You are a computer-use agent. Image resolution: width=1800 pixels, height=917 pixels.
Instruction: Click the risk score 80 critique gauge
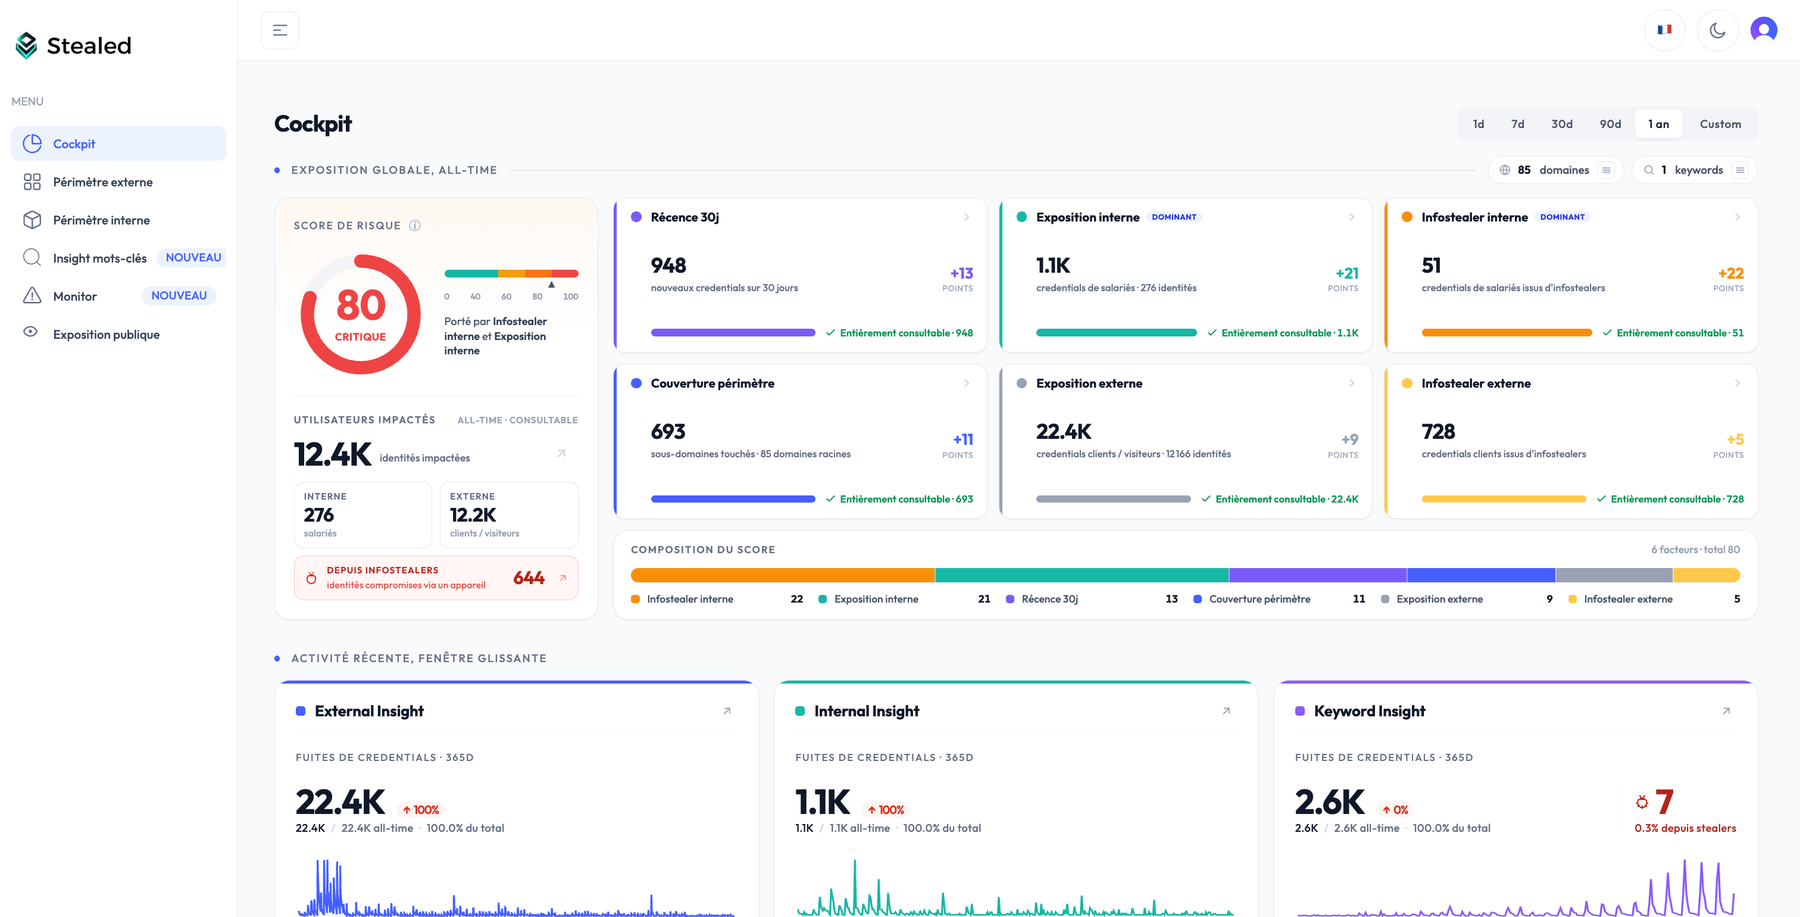pyautogui.click(x=361, y=314)
